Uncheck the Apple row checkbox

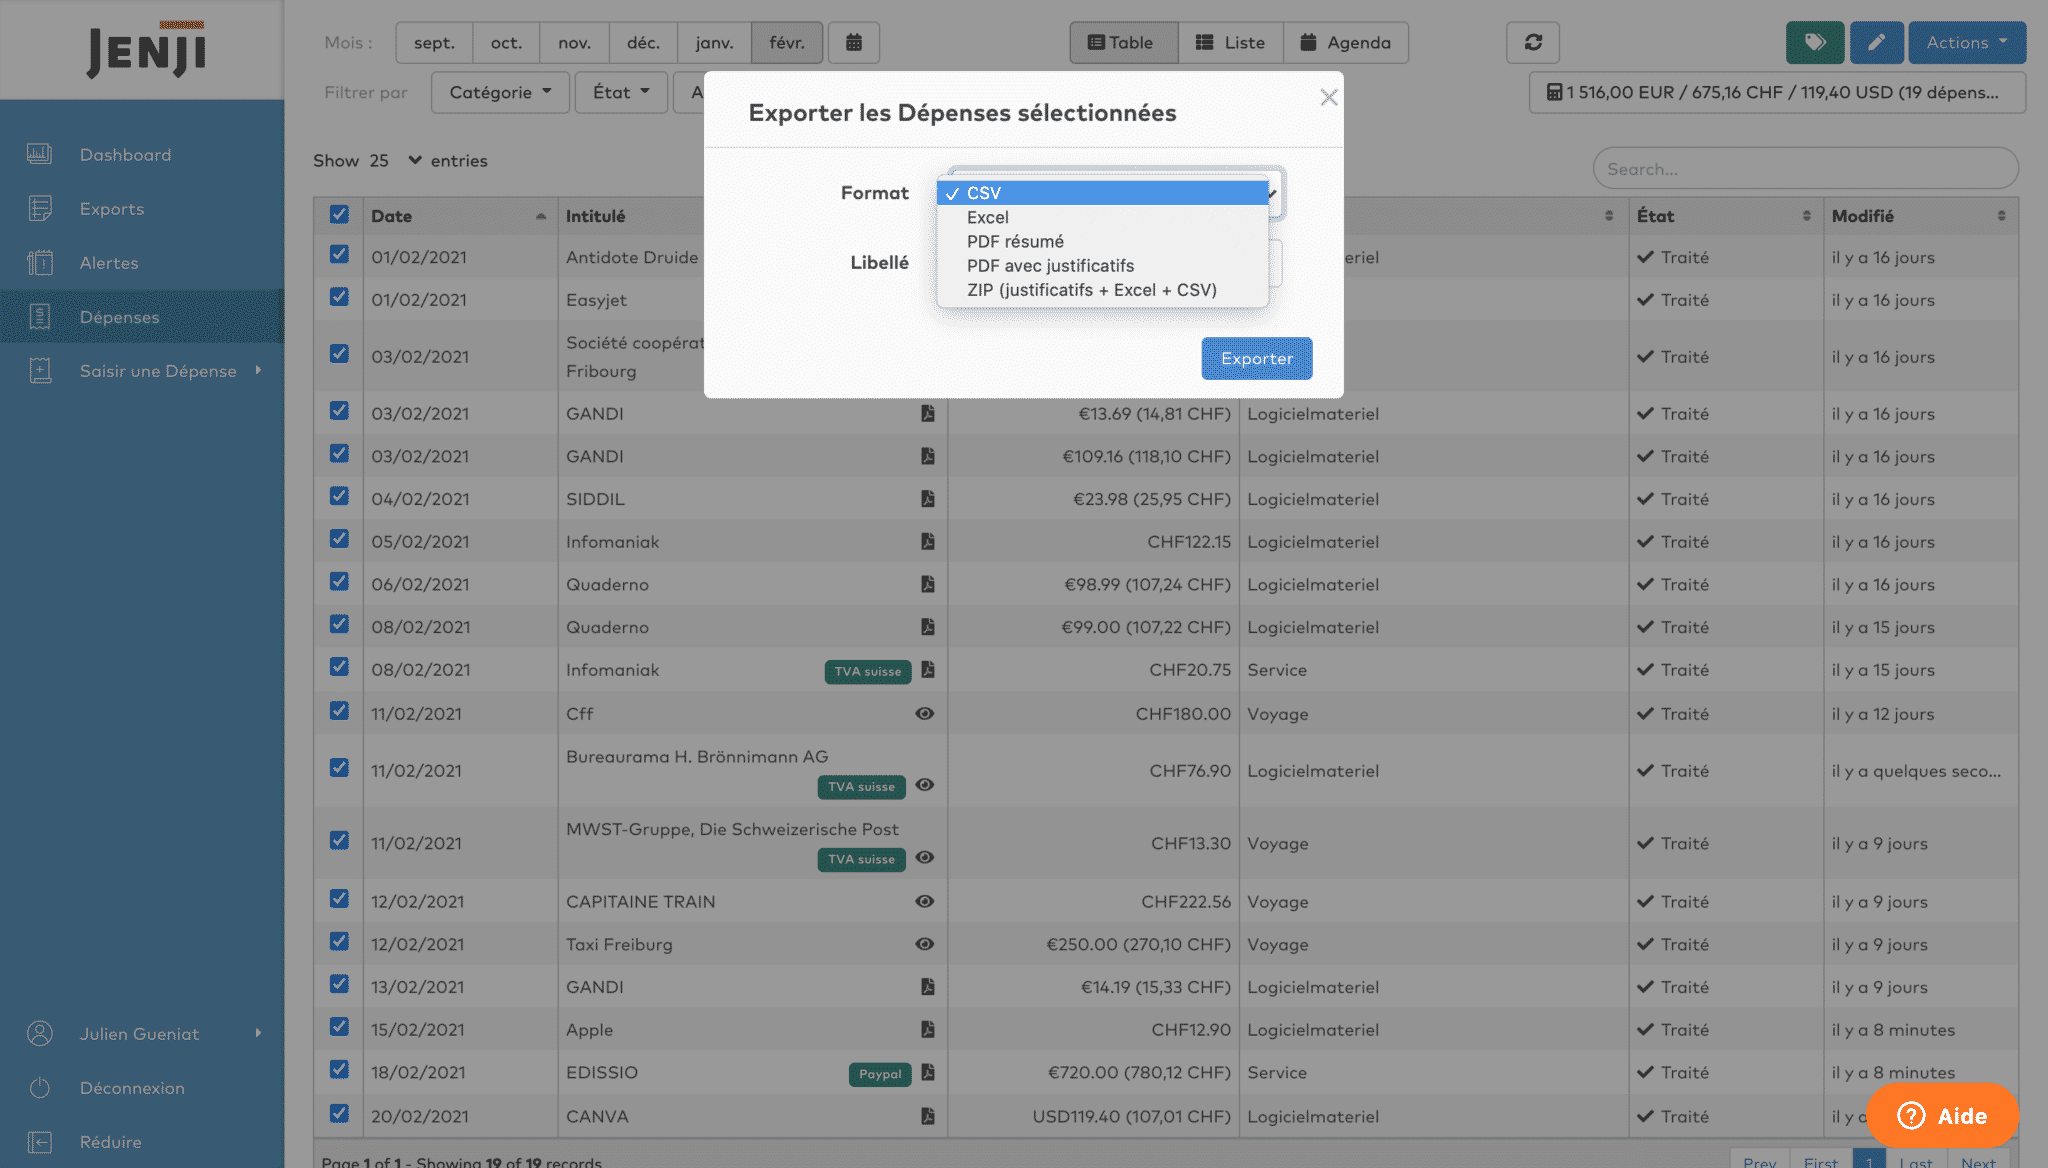coord(339,1027)
